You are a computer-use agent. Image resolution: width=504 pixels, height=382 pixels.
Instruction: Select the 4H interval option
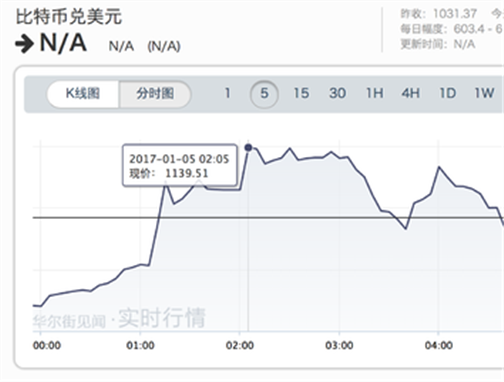point(411,93)
